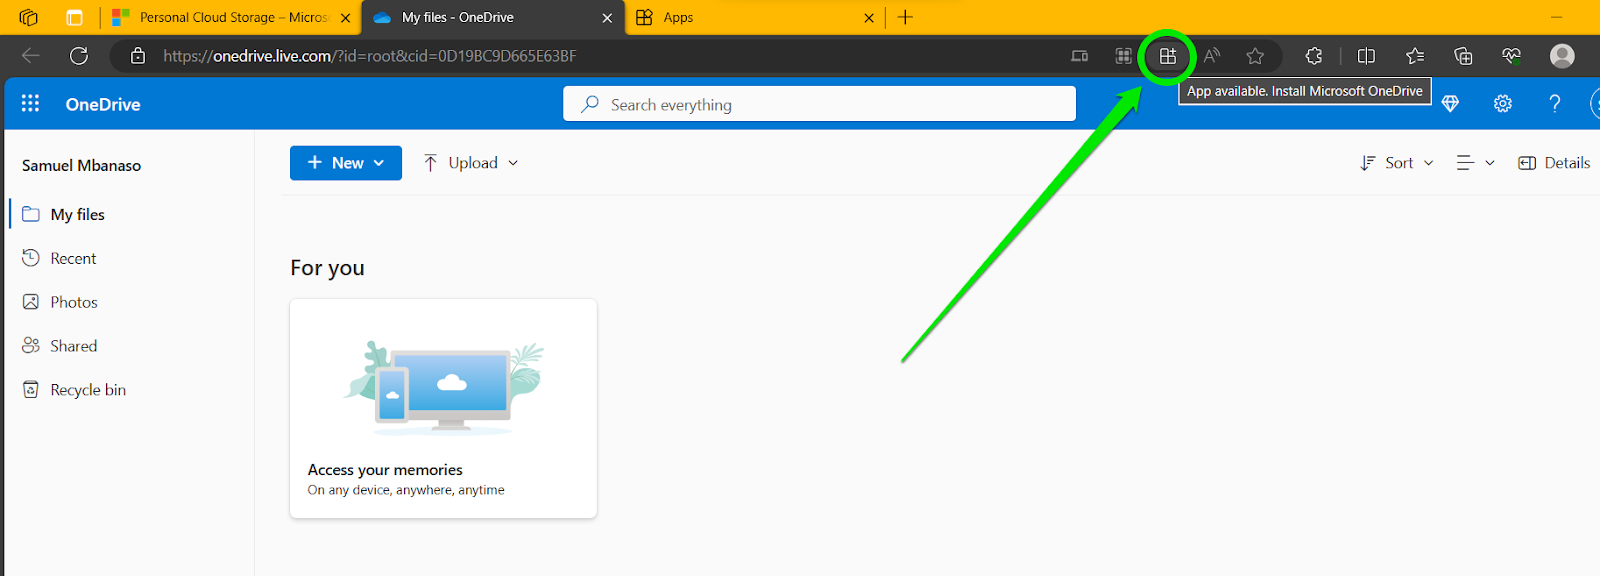Open the Microsoft app launcher grid

(30, 104)
